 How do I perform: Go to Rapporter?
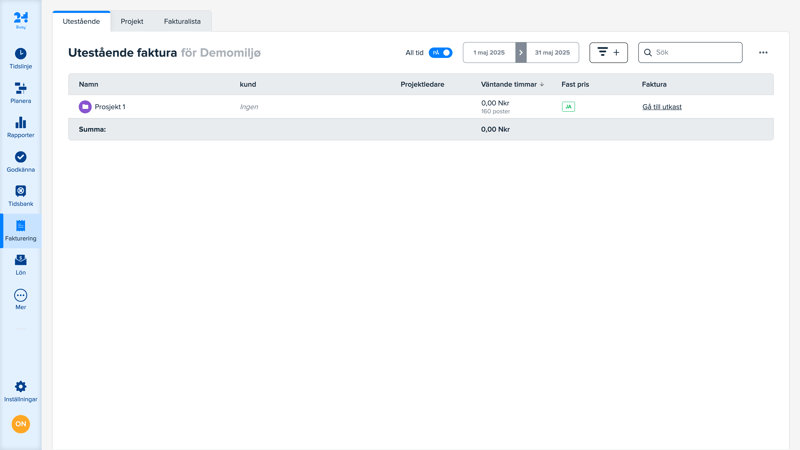[x=20, y=127]
